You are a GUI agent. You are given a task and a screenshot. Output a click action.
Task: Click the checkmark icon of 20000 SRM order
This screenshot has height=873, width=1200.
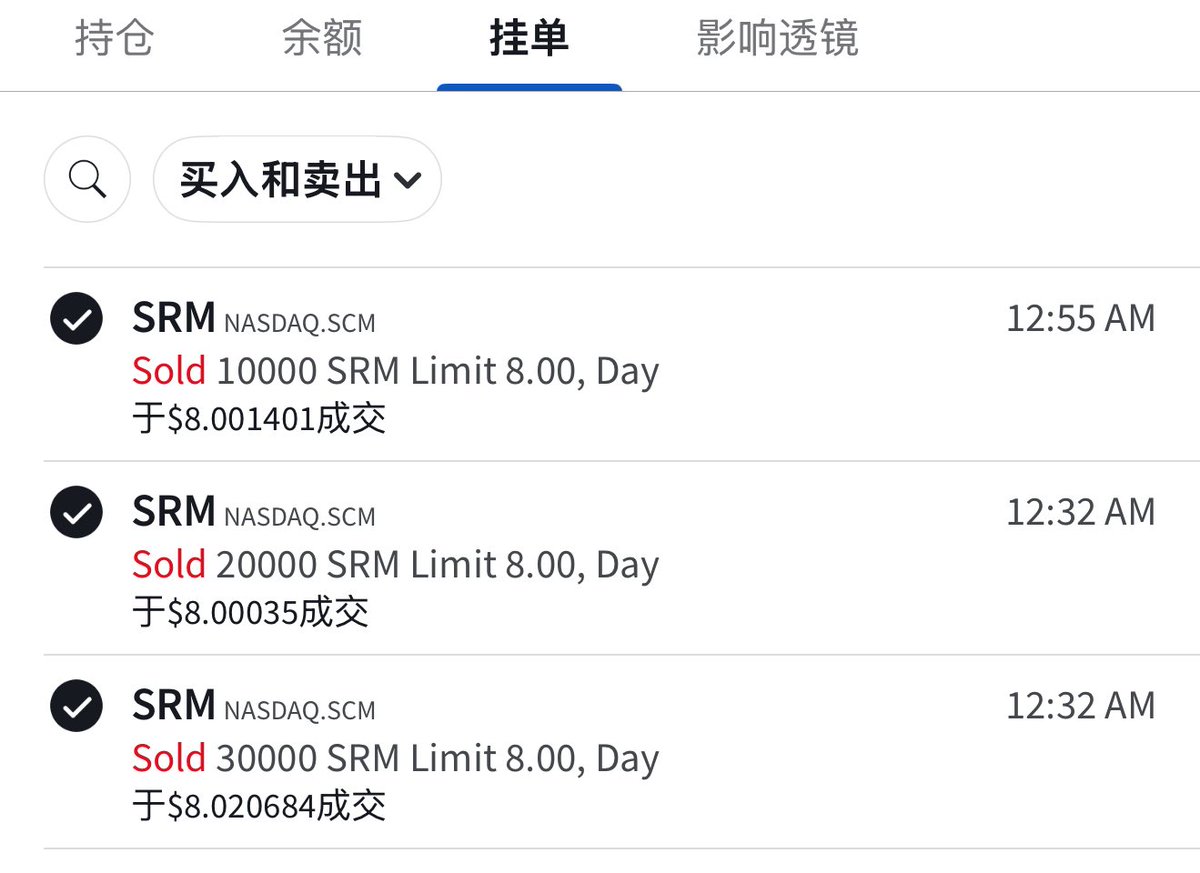coord(76,512)
